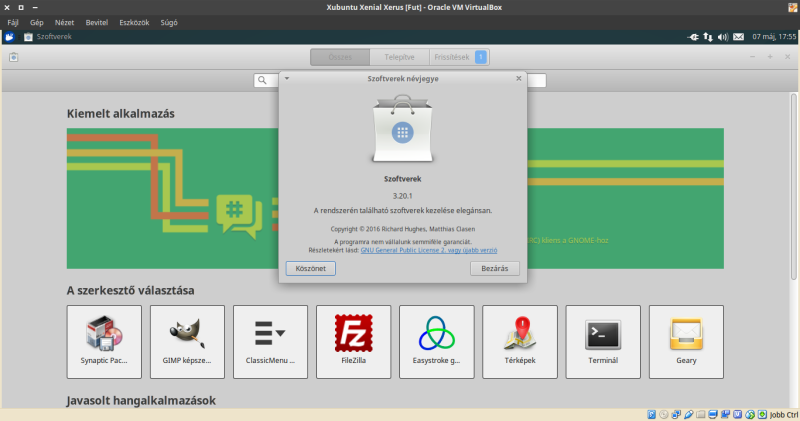The height and width of the screenshot is (421, 800).
Task: Open the Fájl menu
Action: pyautogui.click(x=13, y=22)
